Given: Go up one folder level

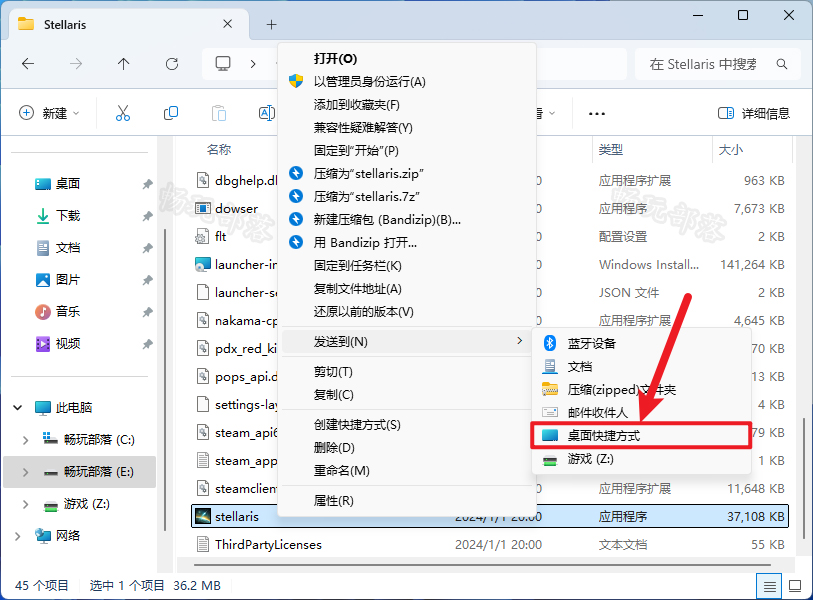Looking at the screenshot, I should (x=123, y=64).
